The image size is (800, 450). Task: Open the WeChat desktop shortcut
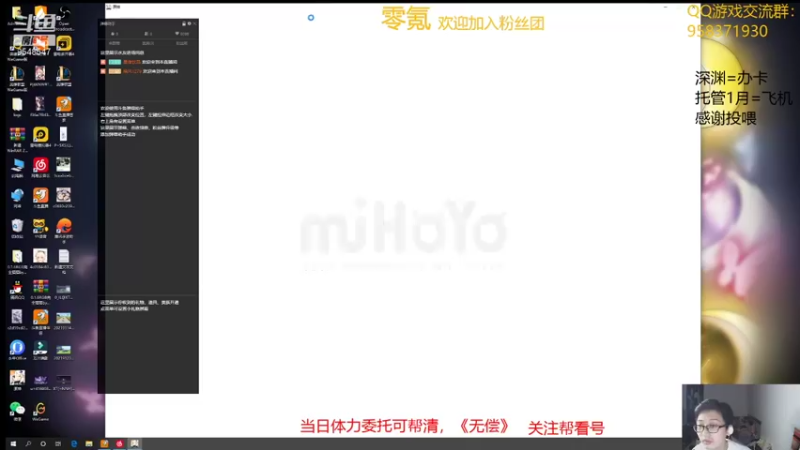[17, 411]
